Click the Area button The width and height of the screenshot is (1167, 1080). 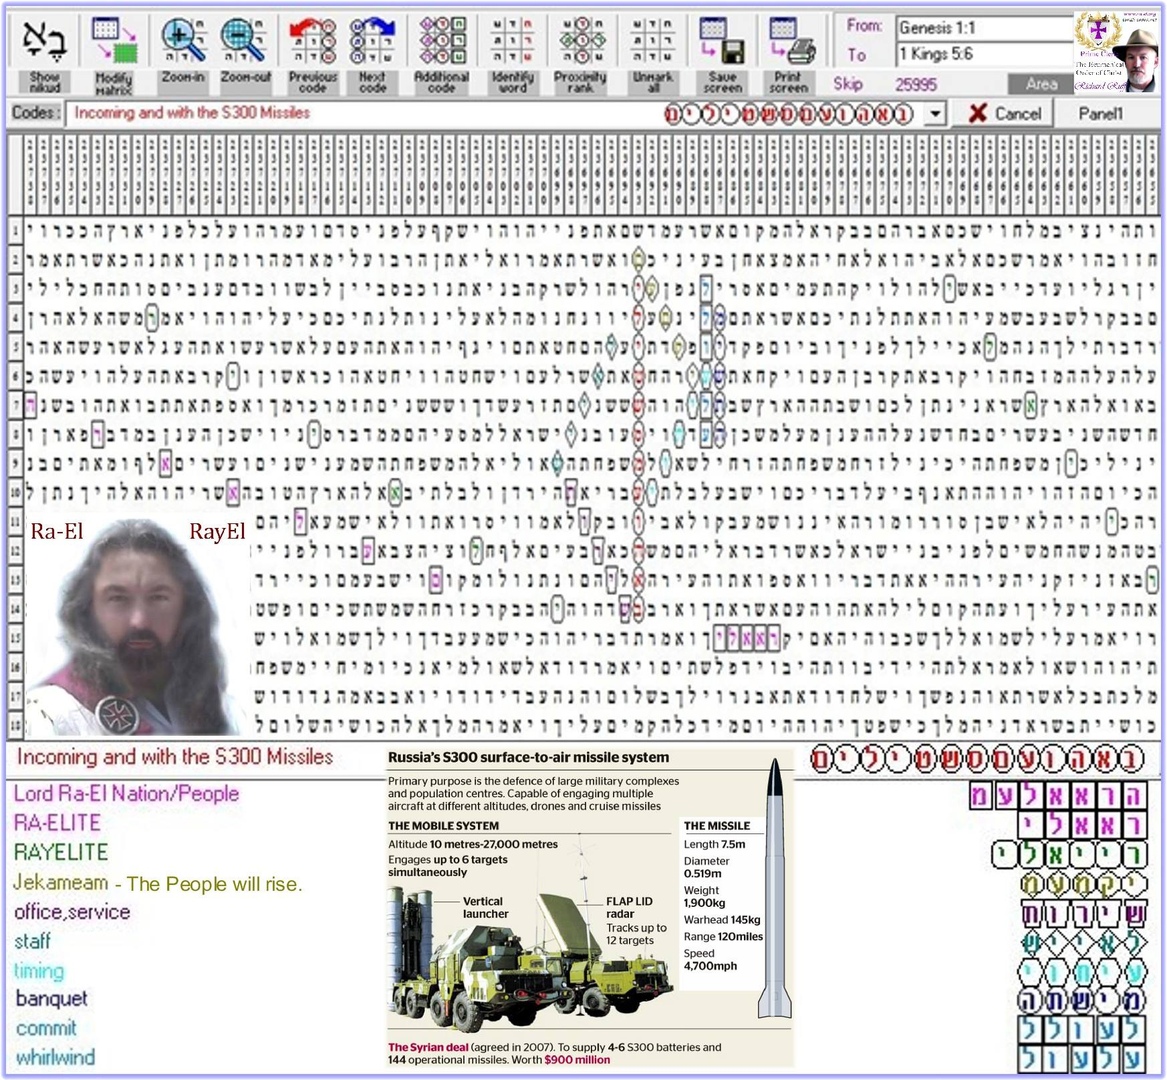[x=1041, y=84]
